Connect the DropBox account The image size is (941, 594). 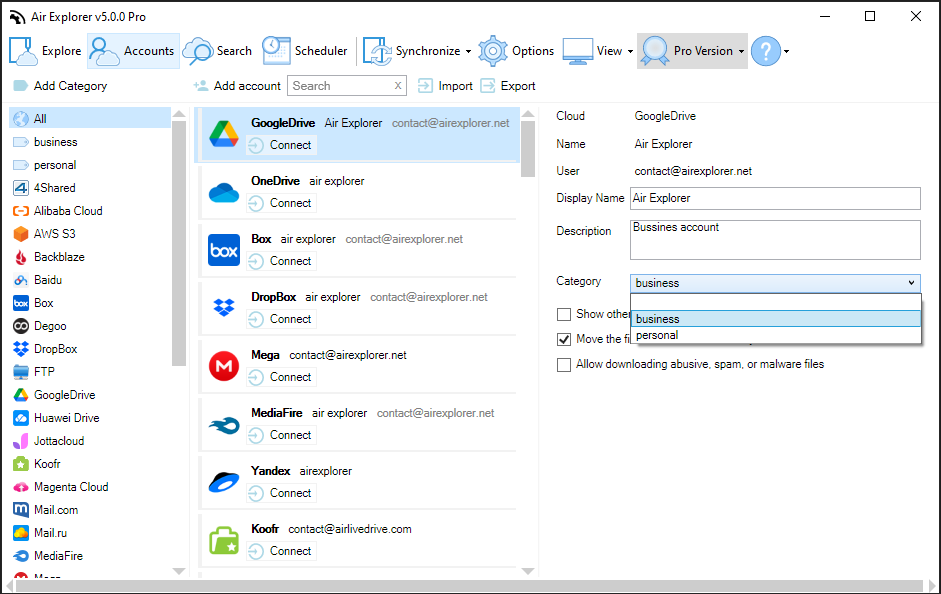click(x=281, y=319)
